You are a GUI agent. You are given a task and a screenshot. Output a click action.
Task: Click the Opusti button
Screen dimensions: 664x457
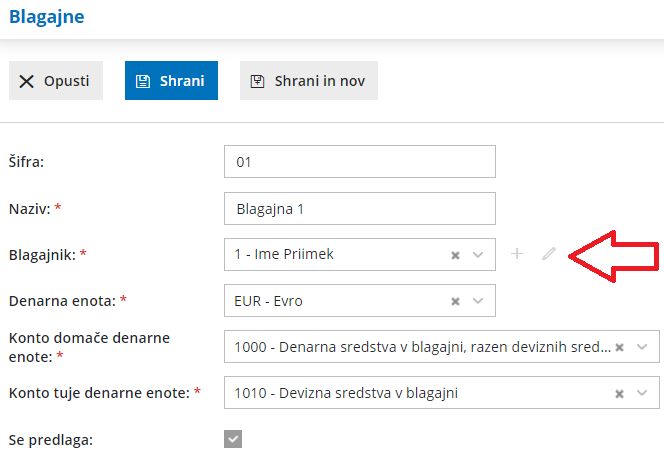56,81
